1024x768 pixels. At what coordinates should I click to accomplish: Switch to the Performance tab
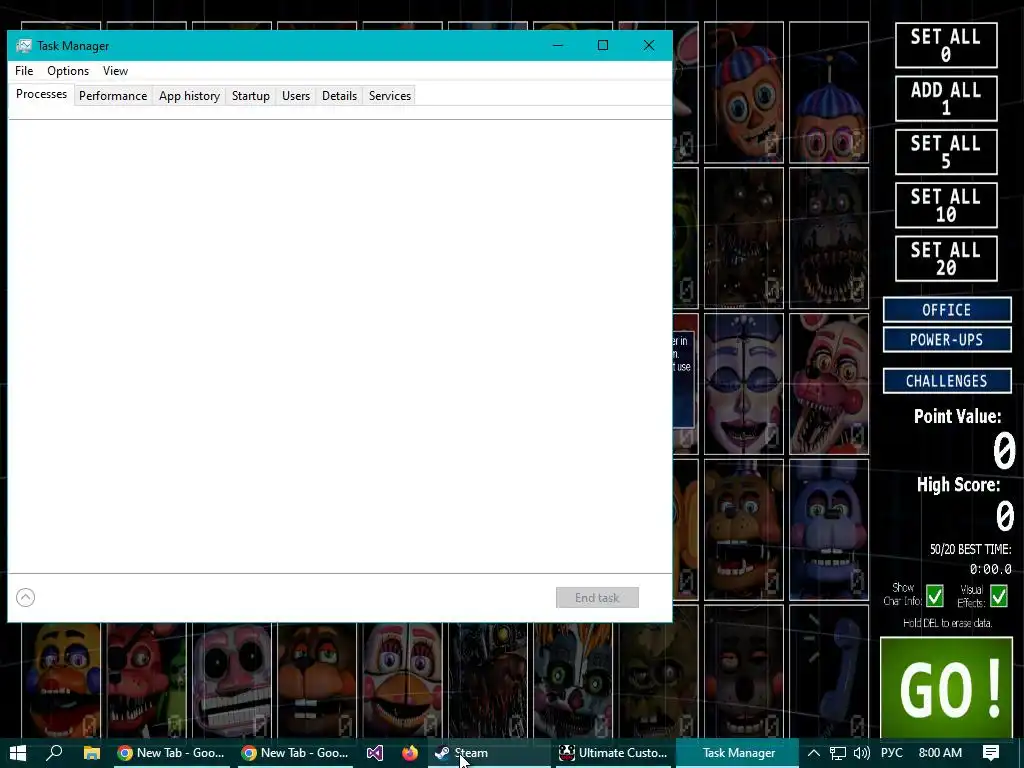click(x=113, y=95)
